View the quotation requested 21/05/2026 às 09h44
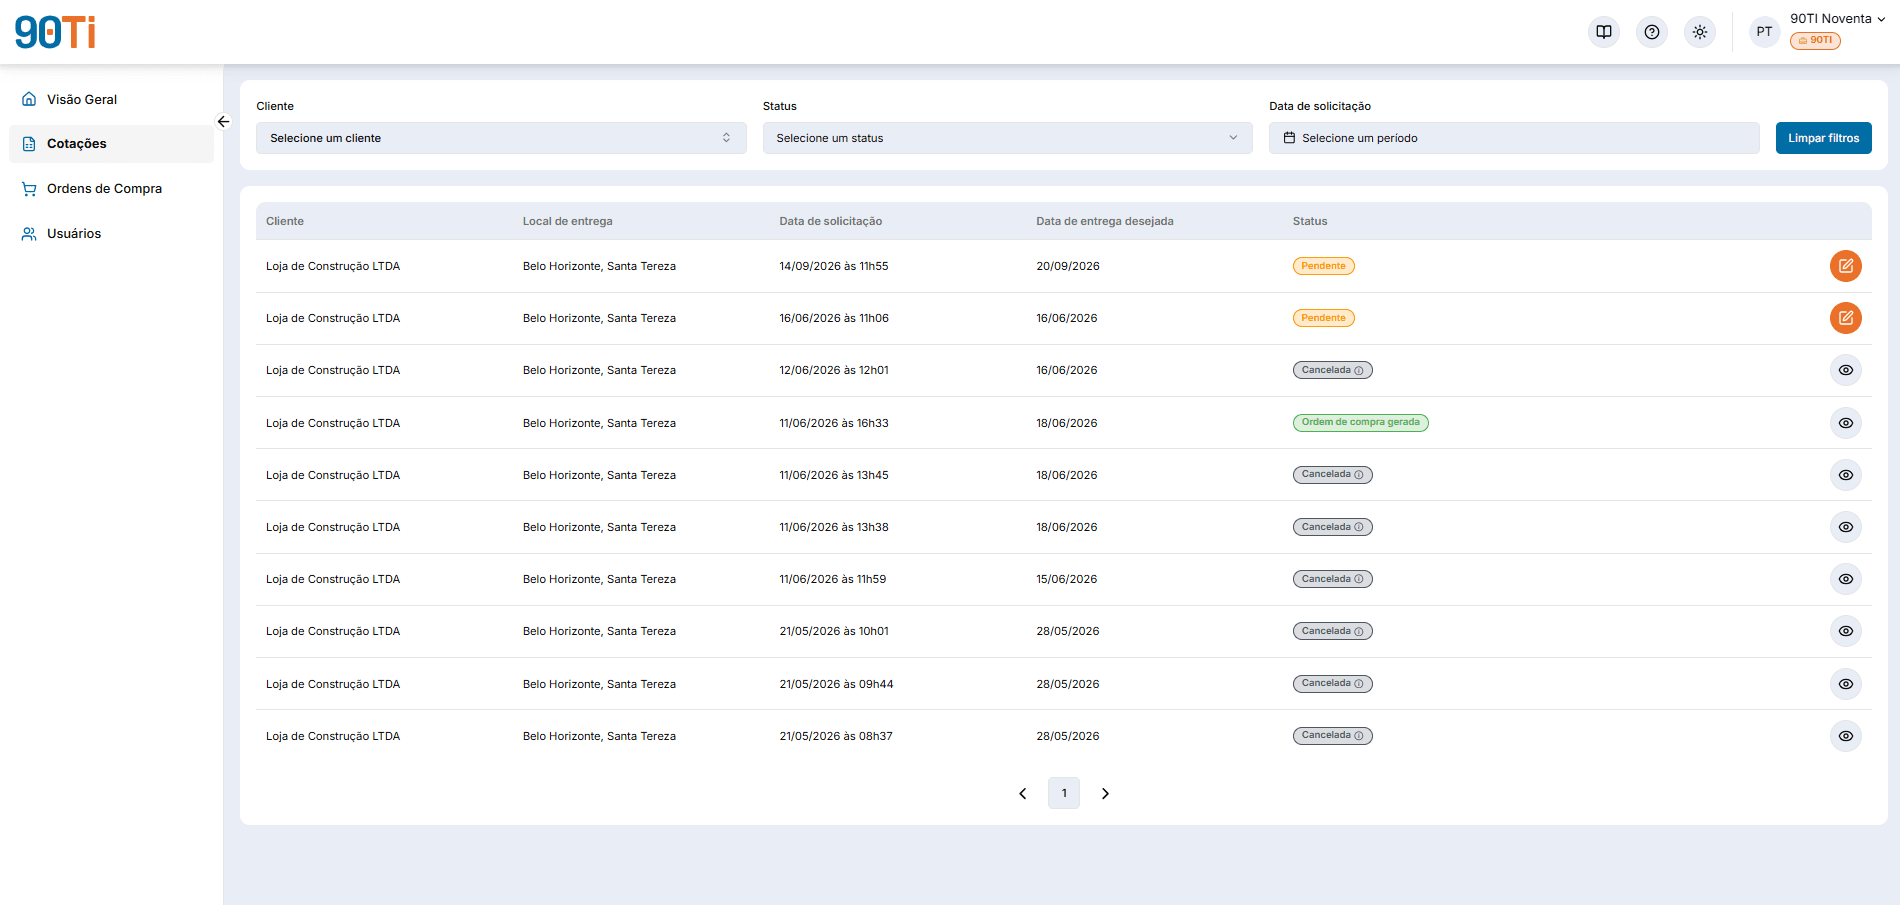Image resolution: width=1900 pixels, height=905 pixels. (x=1846, y=684)
